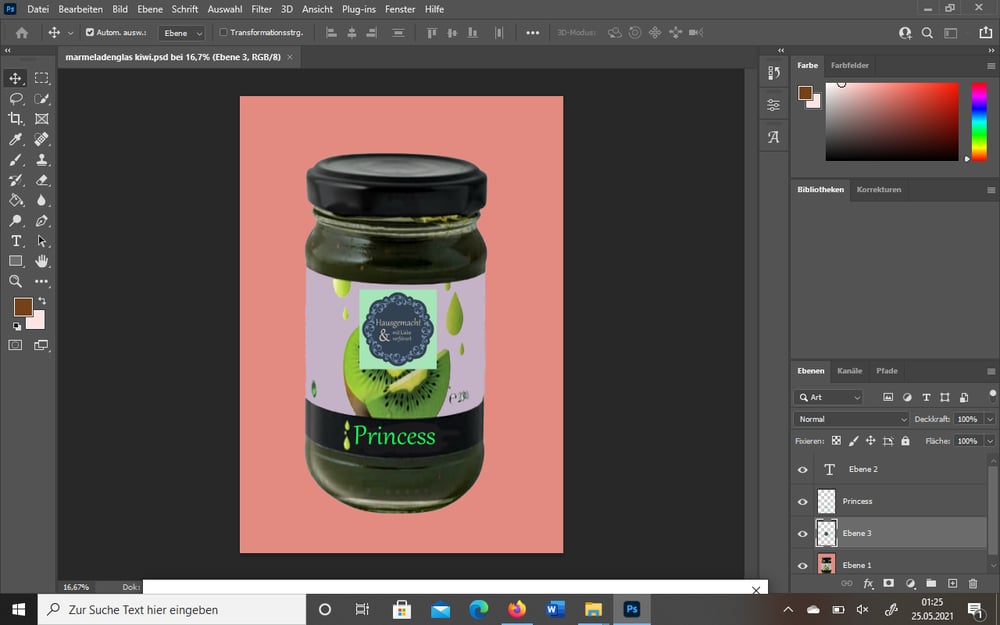Toggle Quick Mask mode
The image size is (1000, 625).
15,345
